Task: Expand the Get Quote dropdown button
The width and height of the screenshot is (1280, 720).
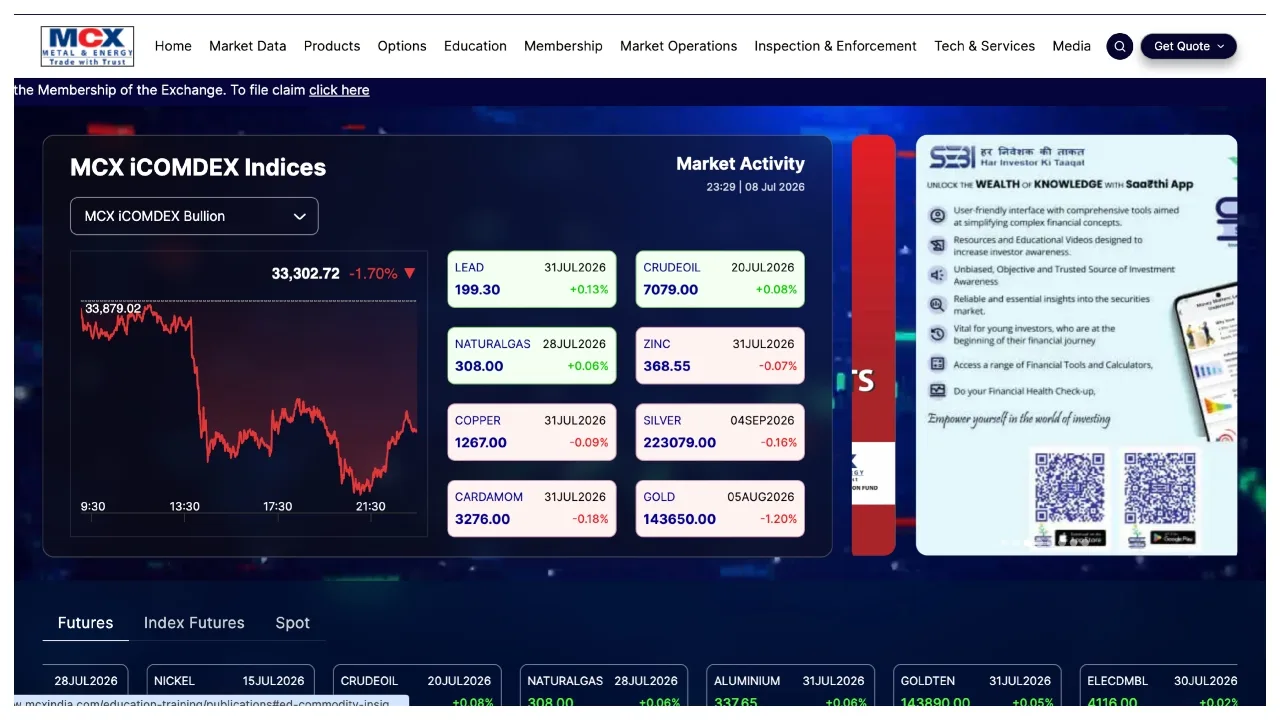Action: pos(1189,46)
